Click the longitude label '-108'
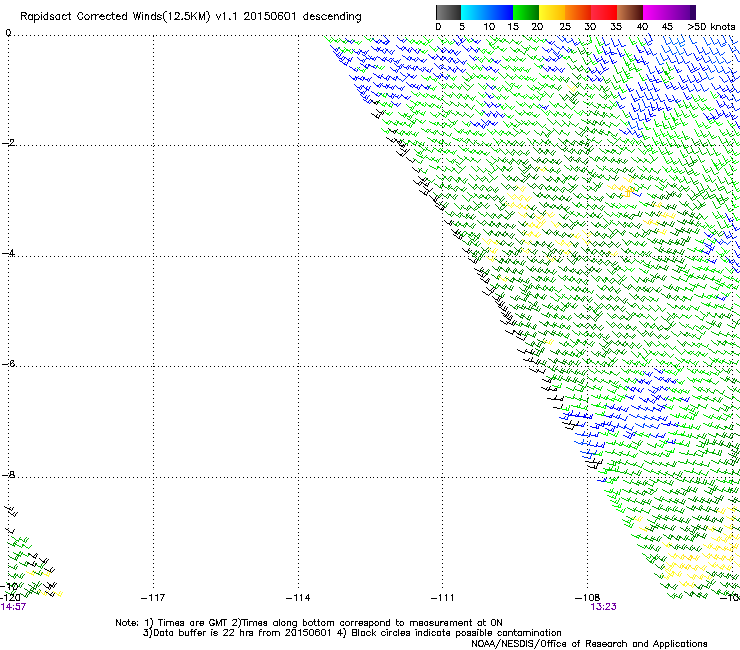740x650 pixels. click(588, 598)
